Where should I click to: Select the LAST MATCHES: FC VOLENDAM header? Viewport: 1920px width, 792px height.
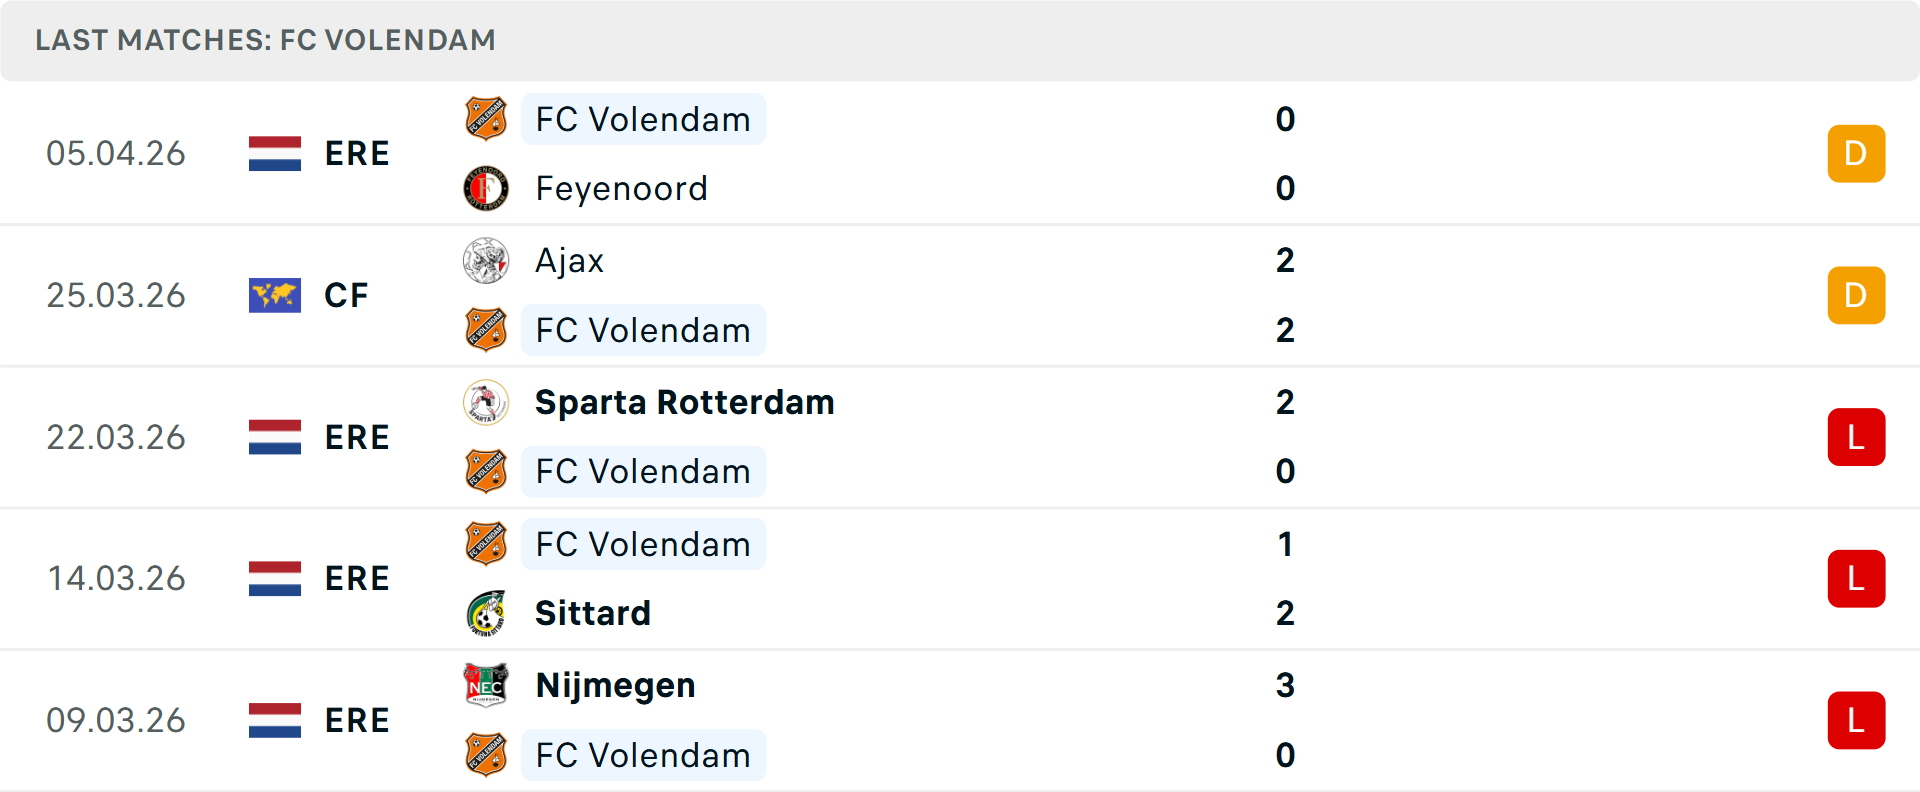[264, 40]
